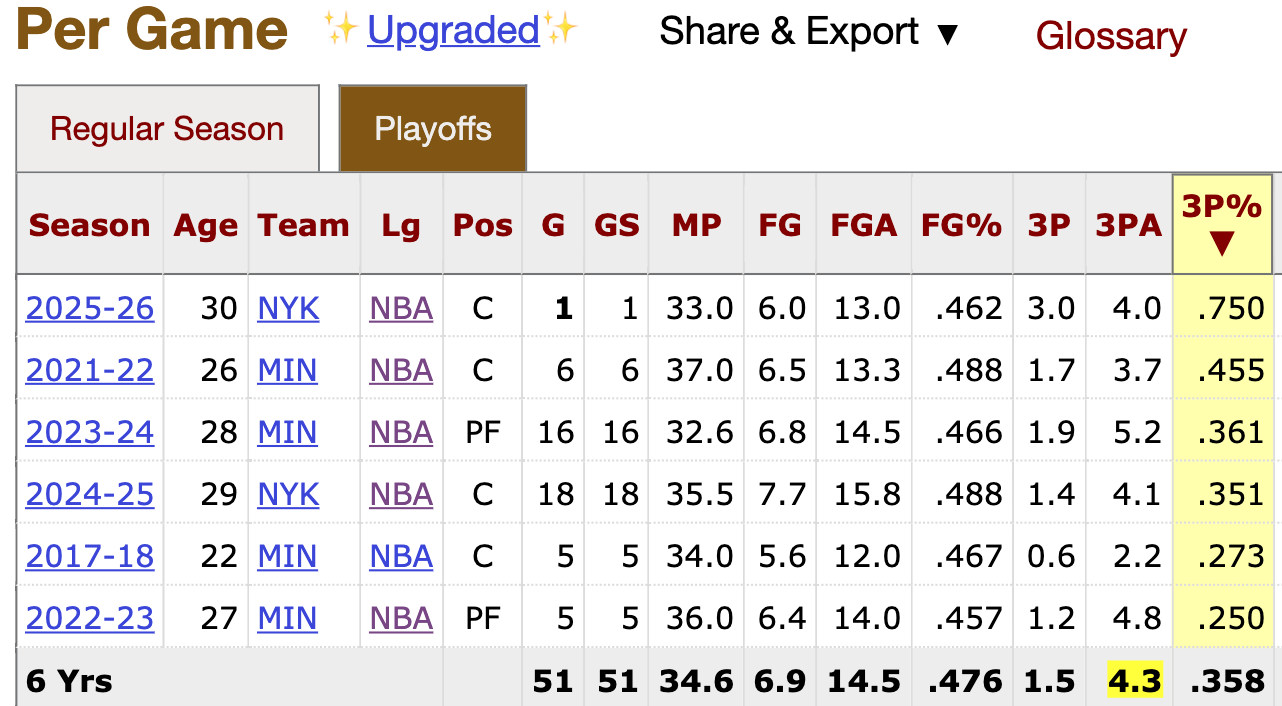1282x706 pixels.
Task: Sort table by Season column header
Action: click(89, 225)
